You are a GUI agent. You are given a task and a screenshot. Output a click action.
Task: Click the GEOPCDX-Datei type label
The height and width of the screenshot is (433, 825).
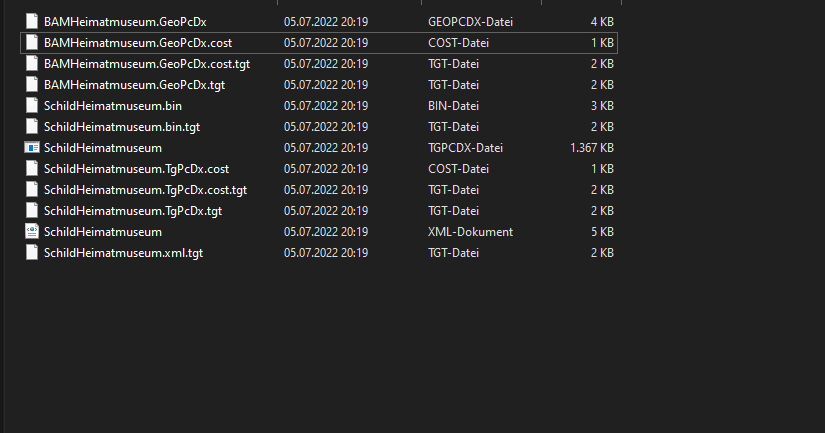(x=470, y=22)
